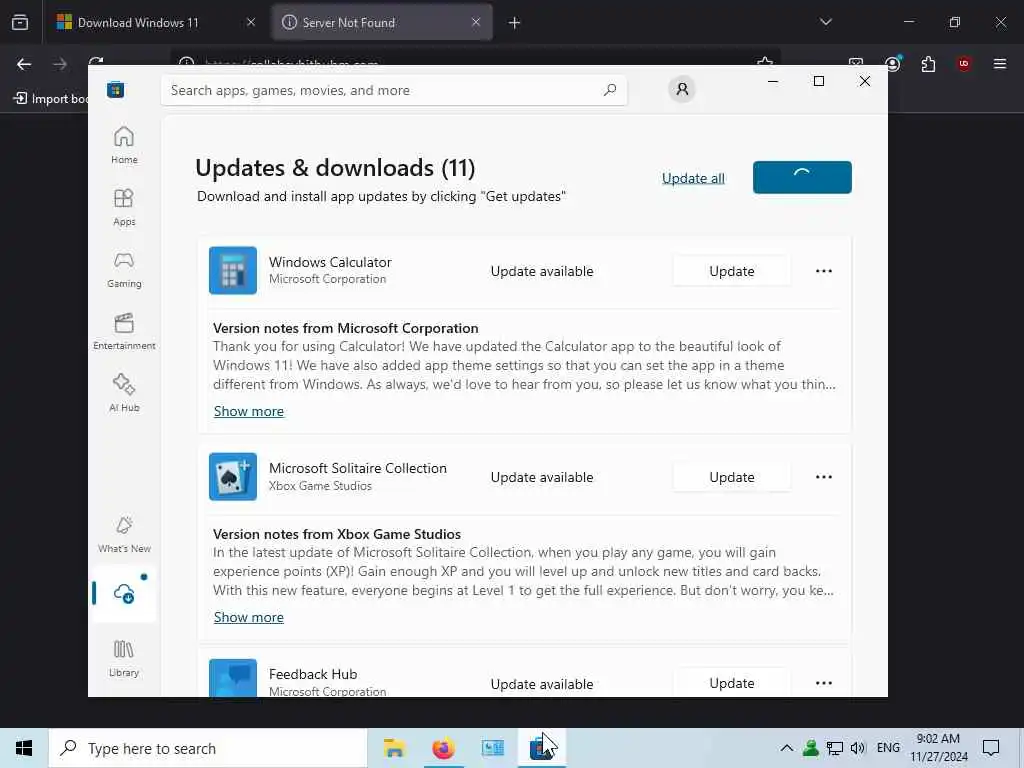The image size is (1024, 768).
Task: Open the Apps section in sidebar
Action: click(x=124, y=207)
